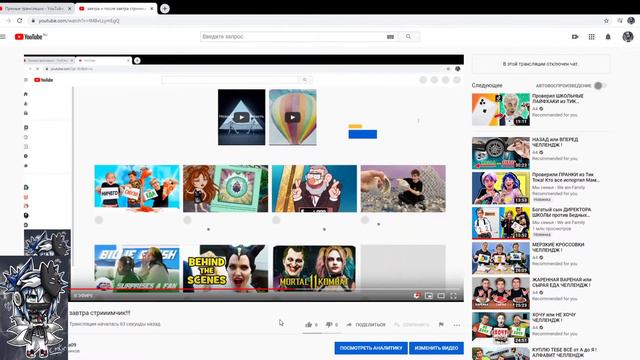Click title 'МЕРЗКИЕ КРОССОВКИ ЧЕЛЛЕНДЖ !'
The height and width of the screenshot is (360, 640).
[x=558, y=247]
